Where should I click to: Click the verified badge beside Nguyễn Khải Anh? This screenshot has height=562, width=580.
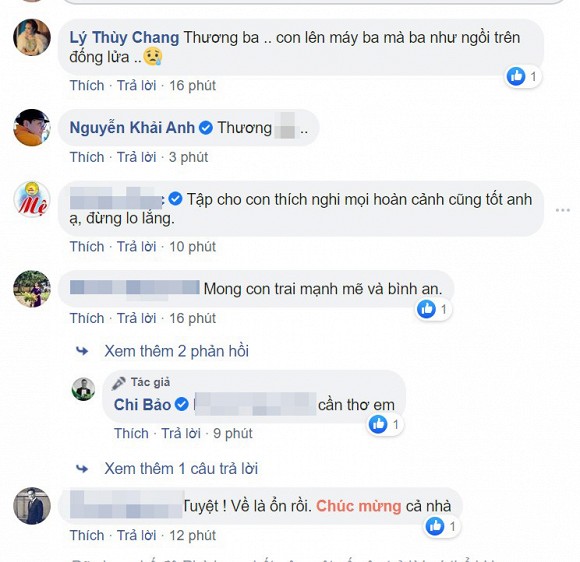[206, 128]
